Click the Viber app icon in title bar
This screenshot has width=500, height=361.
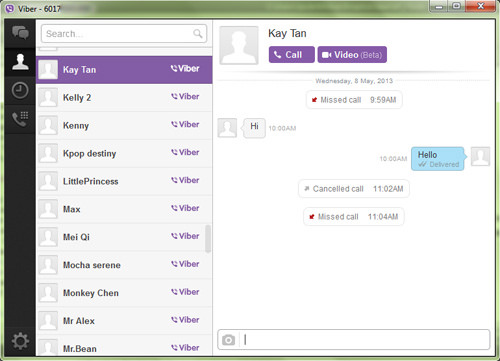coord(10,9)
